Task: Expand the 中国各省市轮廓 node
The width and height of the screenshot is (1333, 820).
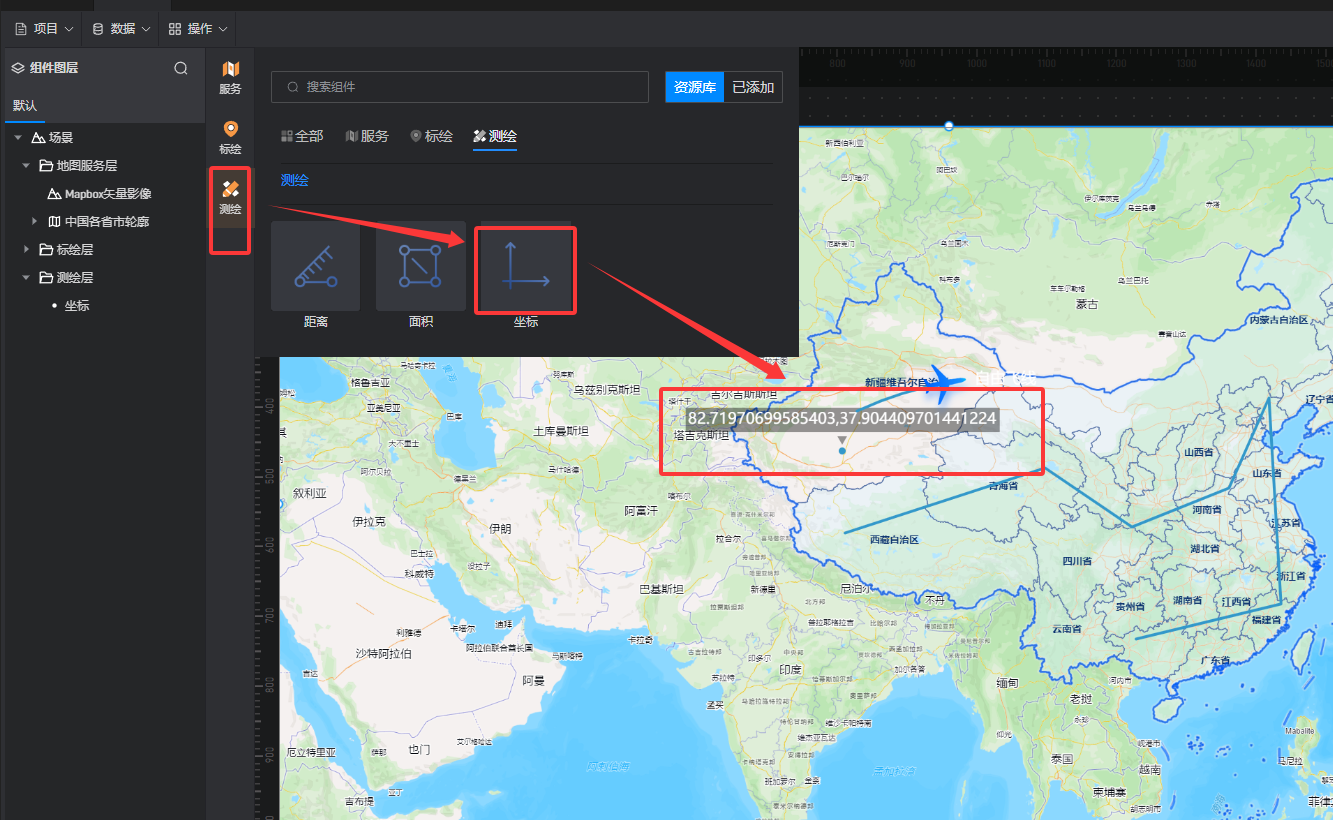Action: pyautogui.click(x=36, y=221)
